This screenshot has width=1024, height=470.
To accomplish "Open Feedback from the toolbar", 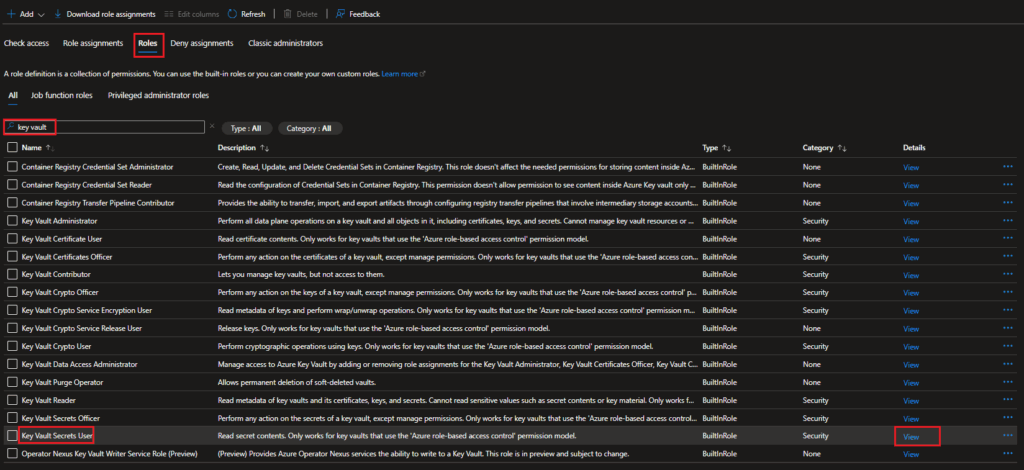I will (x=357, y=14).
